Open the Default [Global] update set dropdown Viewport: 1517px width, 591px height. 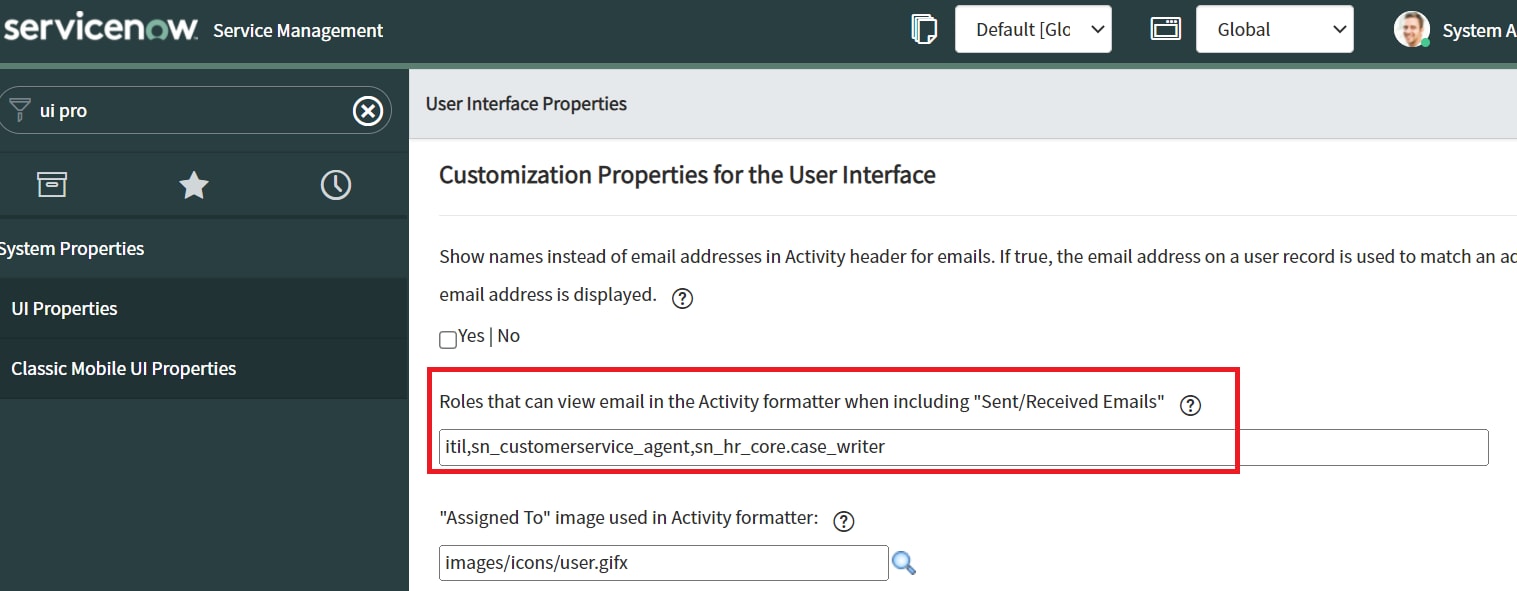click(1033, 29)
